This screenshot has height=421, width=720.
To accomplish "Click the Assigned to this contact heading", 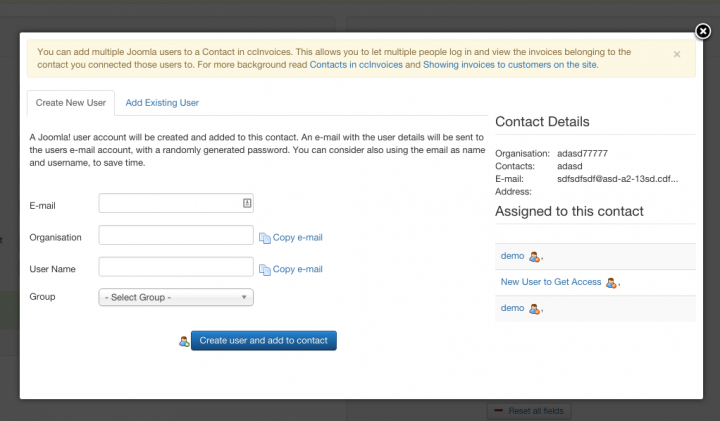I will pyautogui.click(x=569, y=211).
